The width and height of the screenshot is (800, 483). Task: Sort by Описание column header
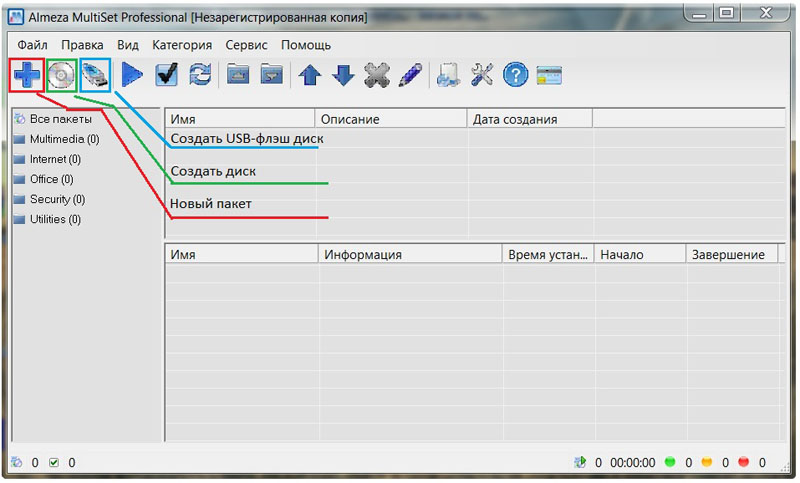(x=391, y=119)
